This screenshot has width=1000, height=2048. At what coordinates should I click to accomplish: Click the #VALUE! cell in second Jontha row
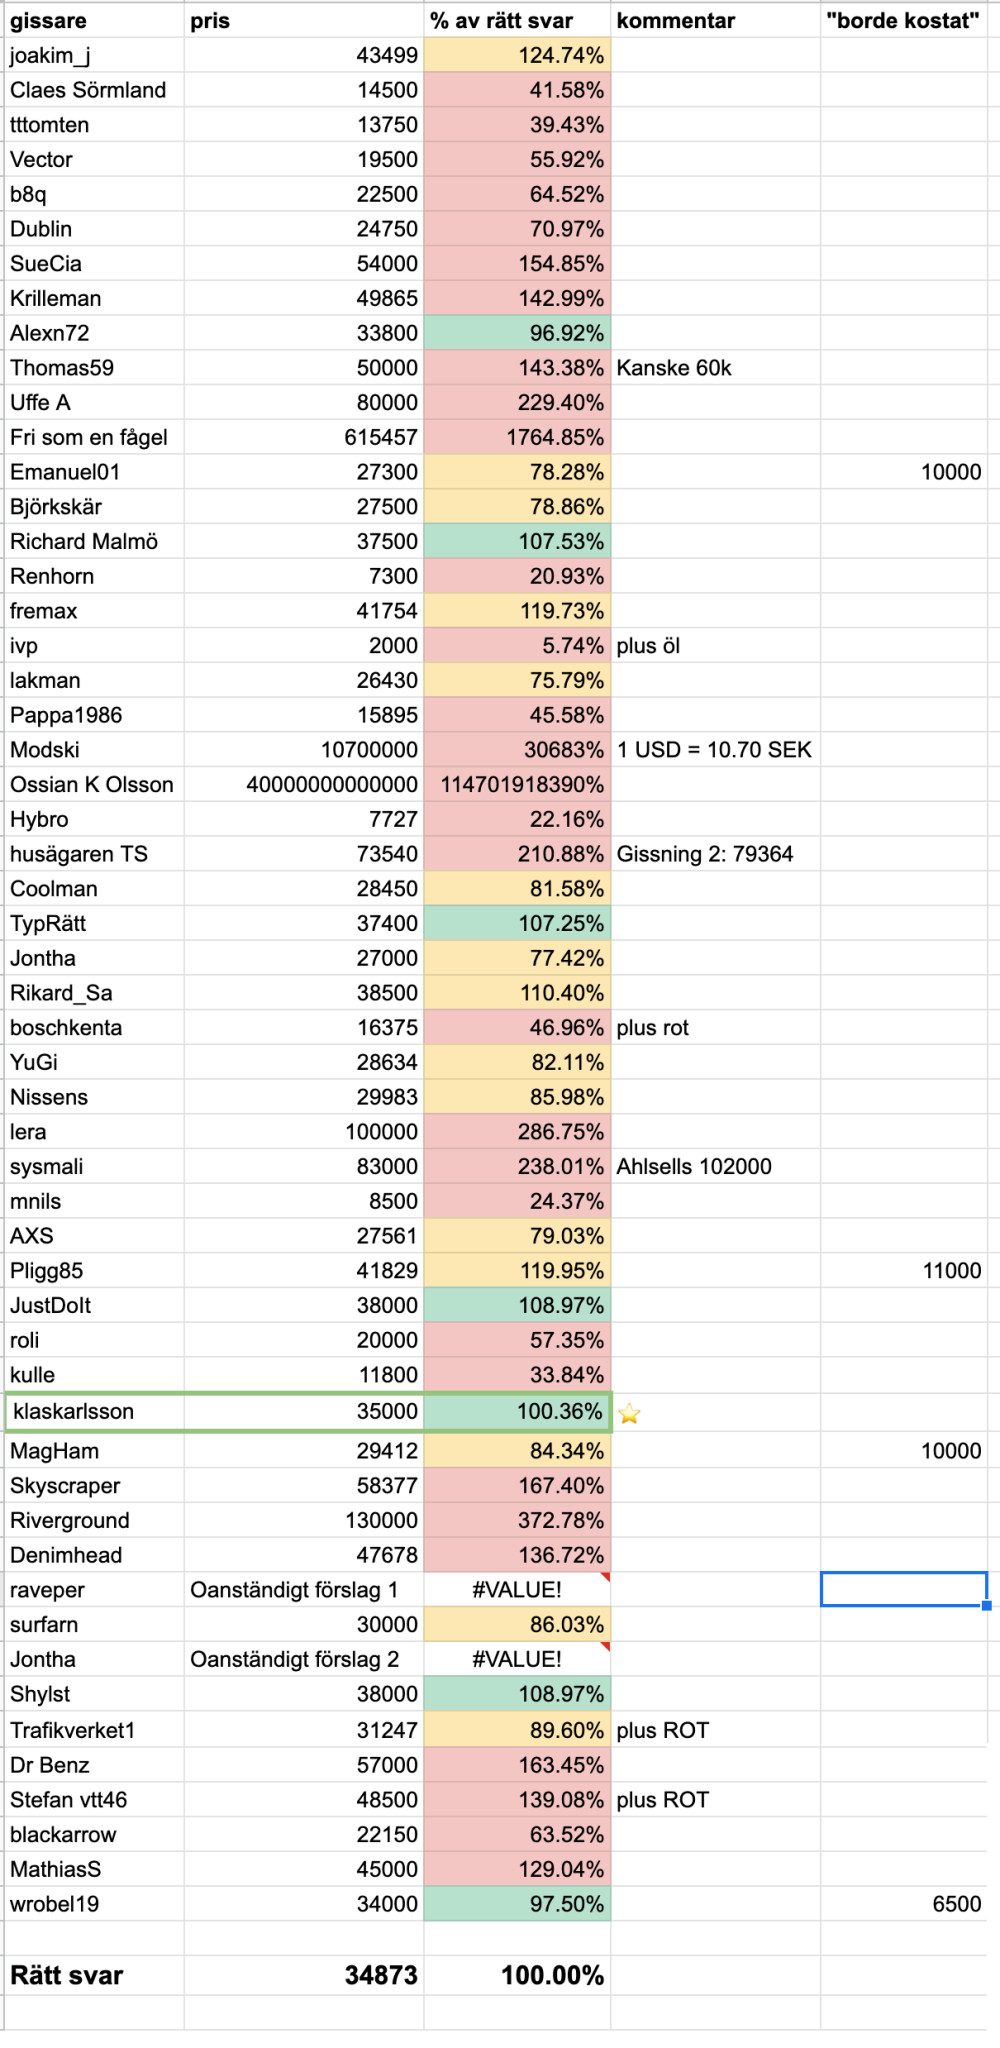(x=517, y=1659)
